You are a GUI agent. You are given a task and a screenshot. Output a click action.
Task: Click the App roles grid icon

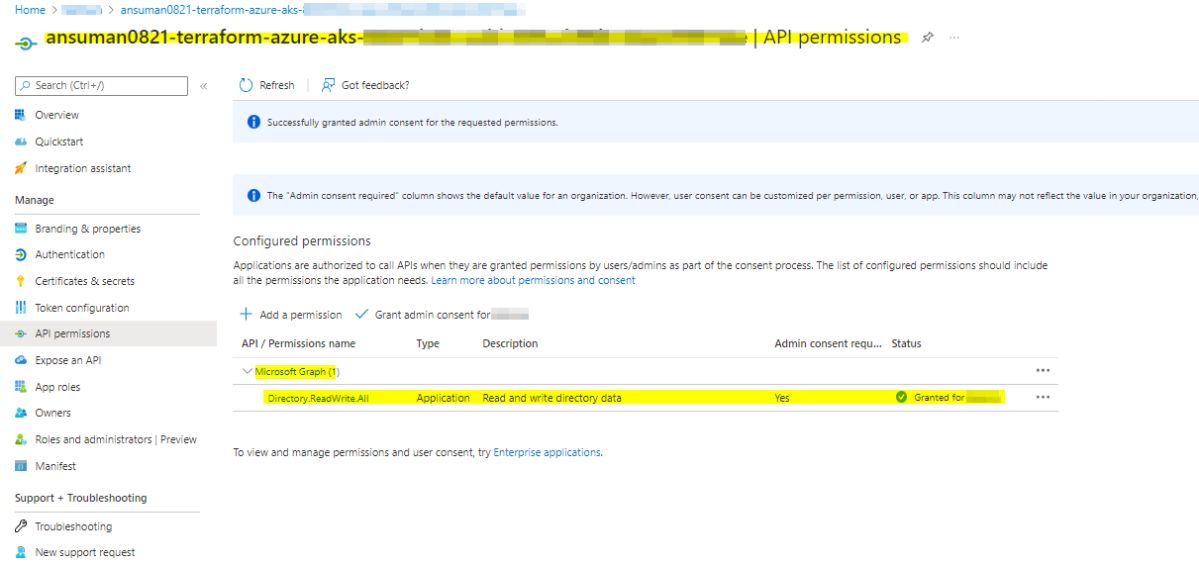click(x=21, y=387)
